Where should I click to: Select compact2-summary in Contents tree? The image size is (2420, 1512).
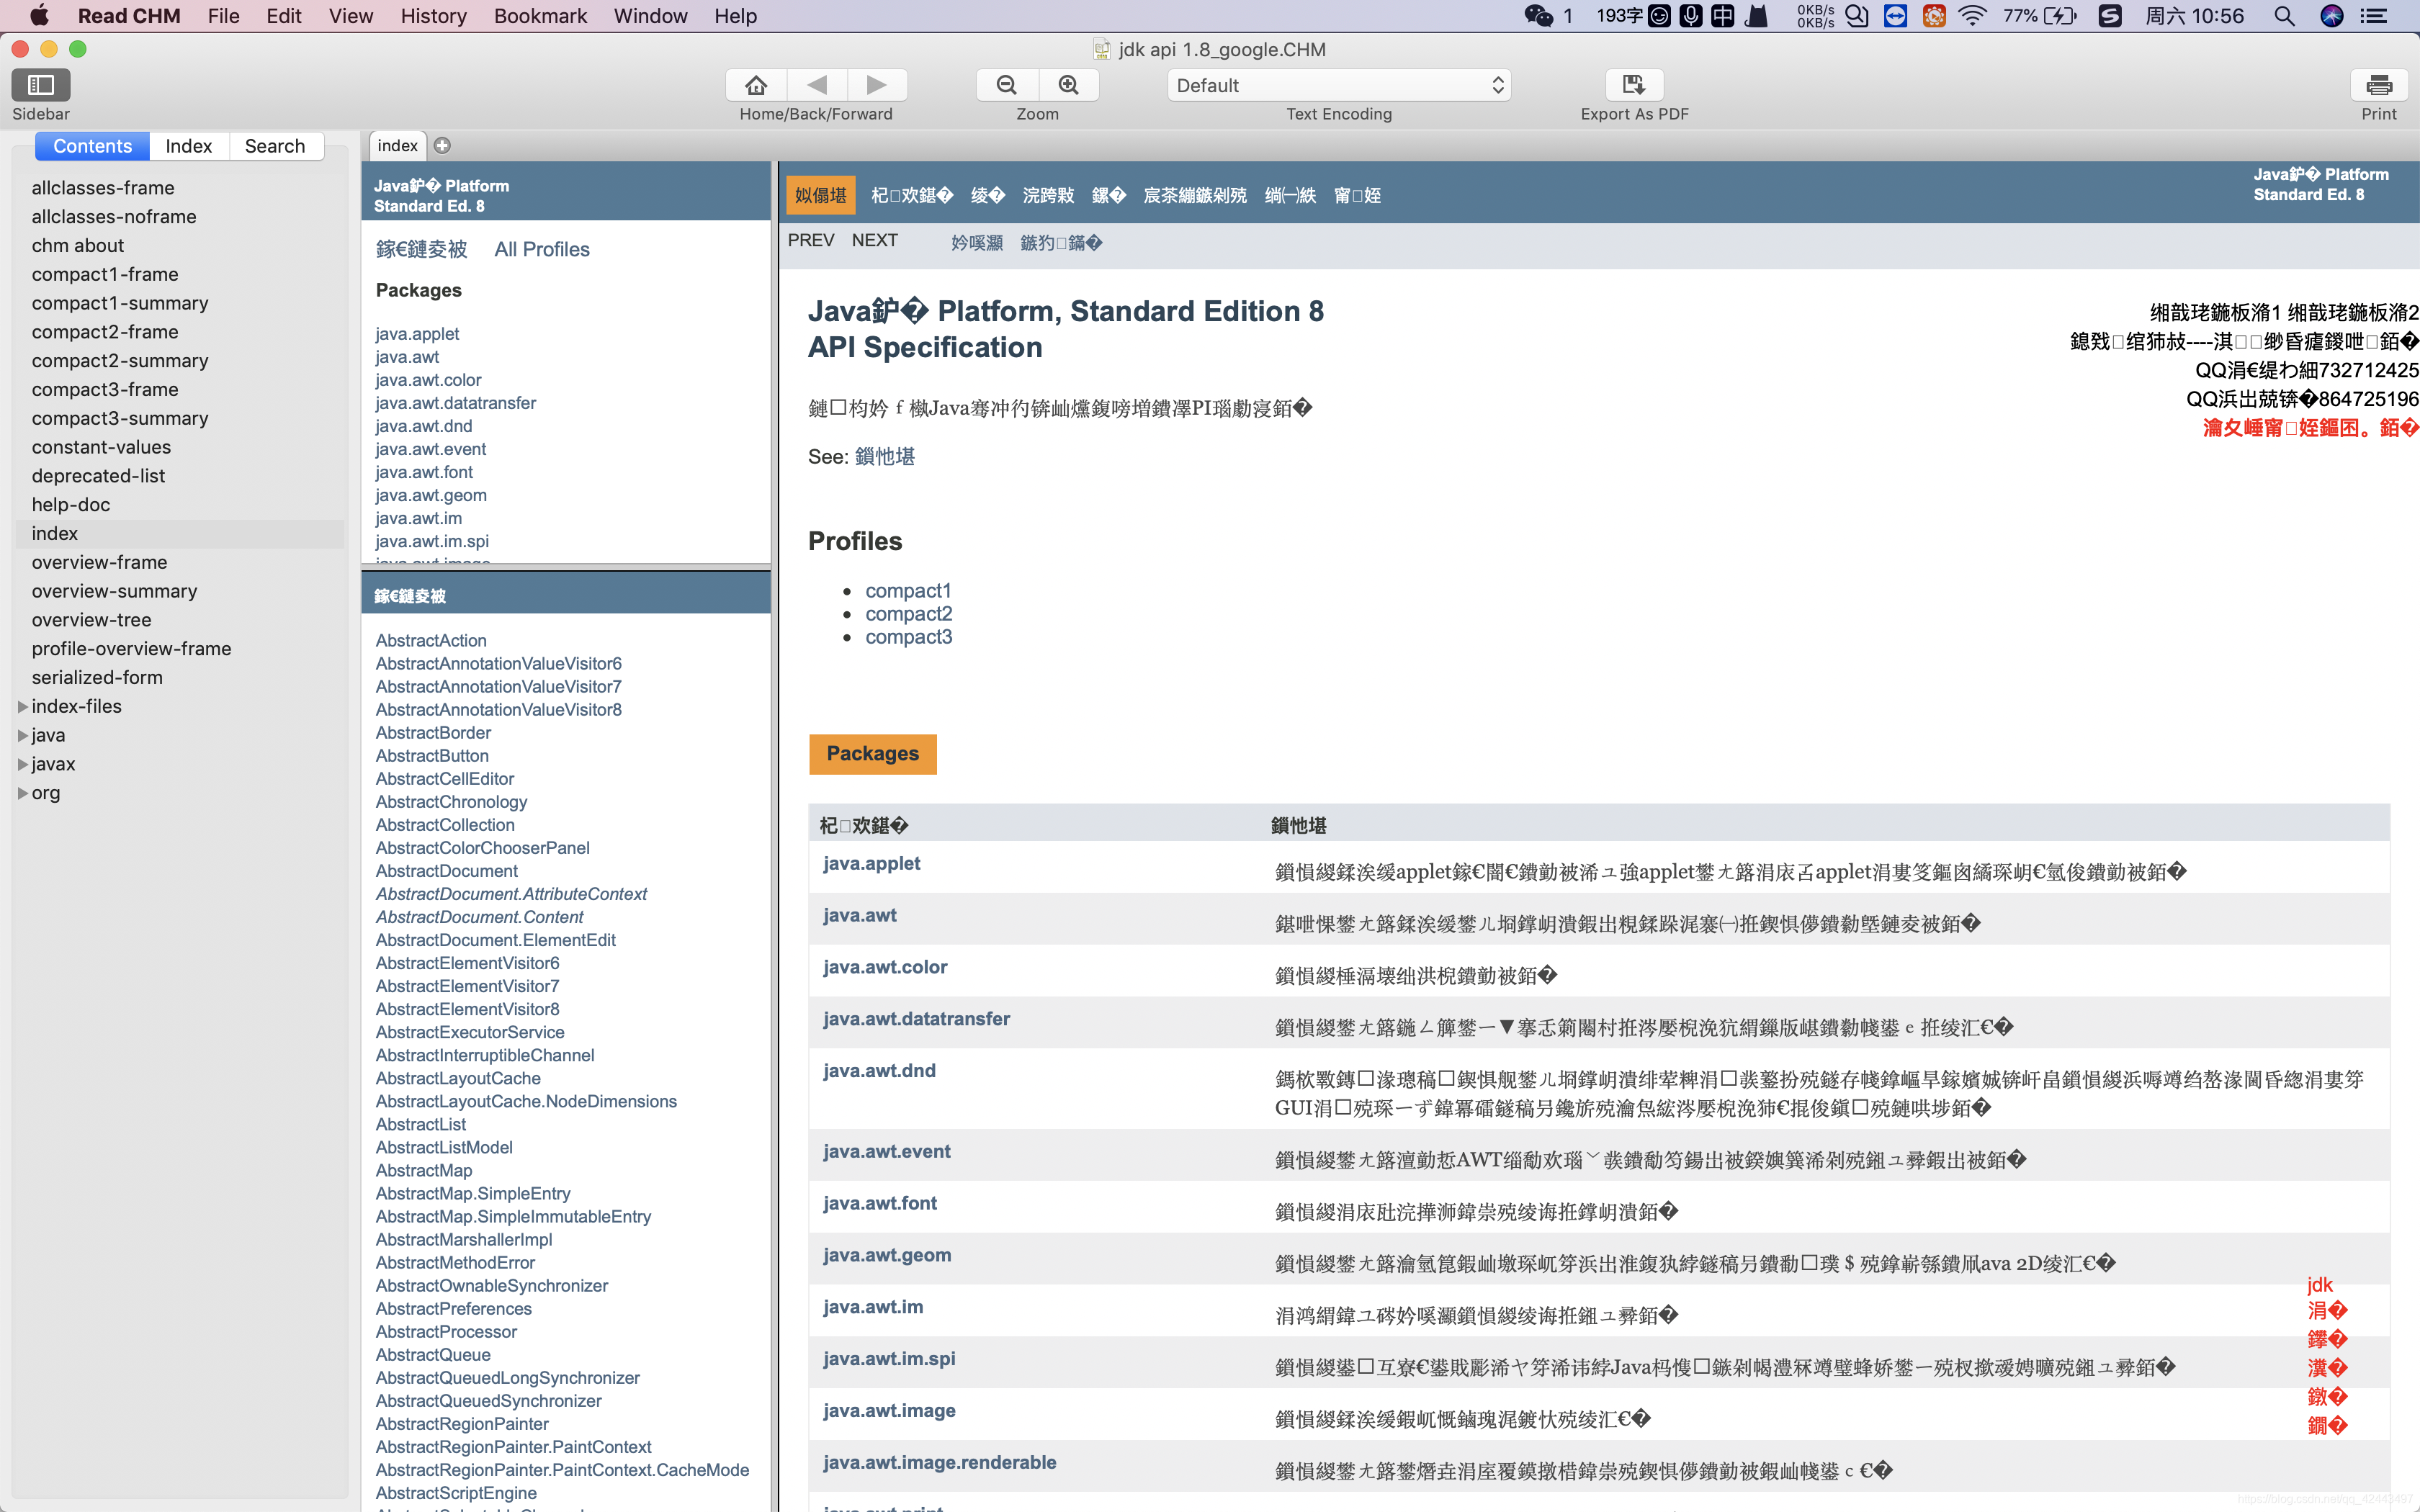tap(120, 361)
